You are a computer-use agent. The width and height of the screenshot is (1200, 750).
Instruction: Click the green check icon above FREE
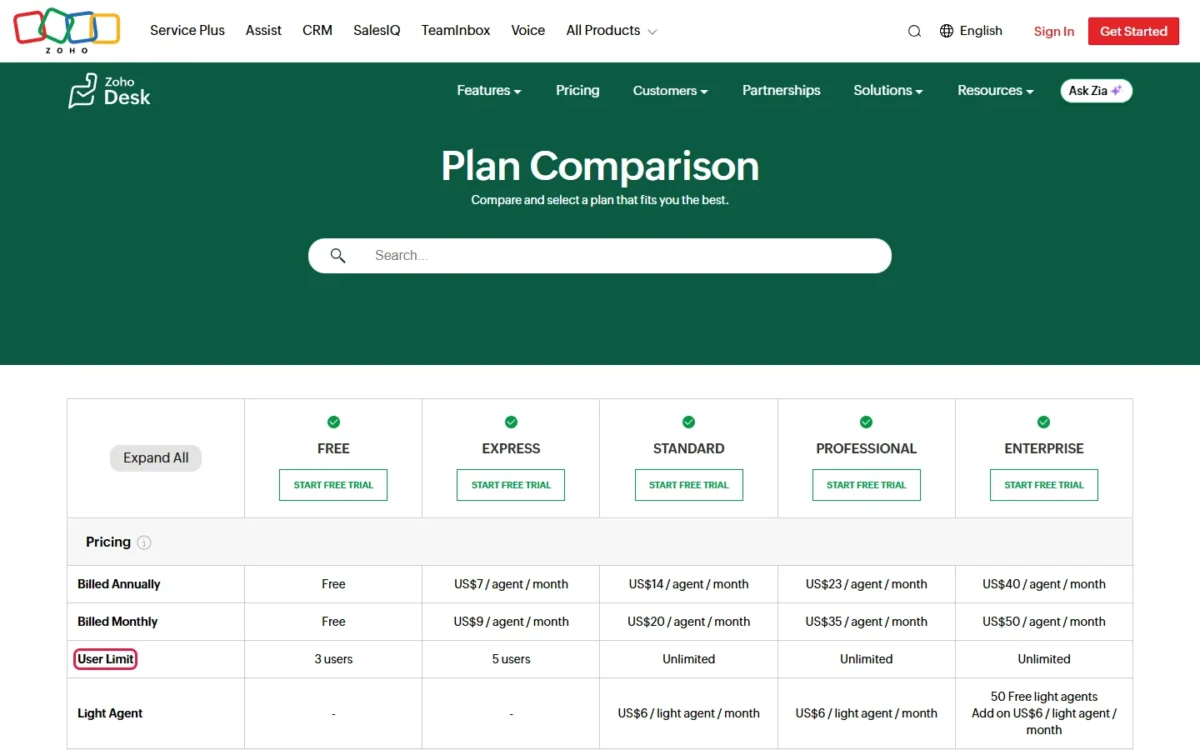coord(334,422)
